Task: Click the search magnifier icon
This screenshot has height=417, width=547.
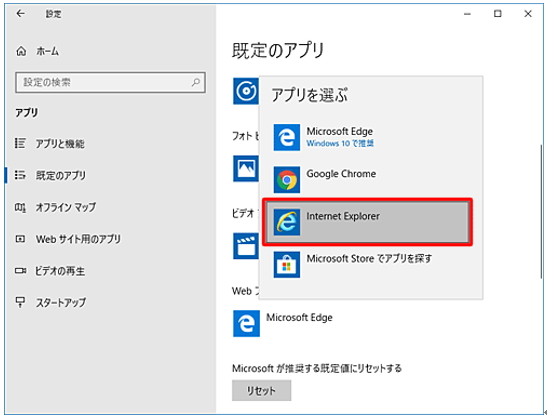Action: pos(196,82)
